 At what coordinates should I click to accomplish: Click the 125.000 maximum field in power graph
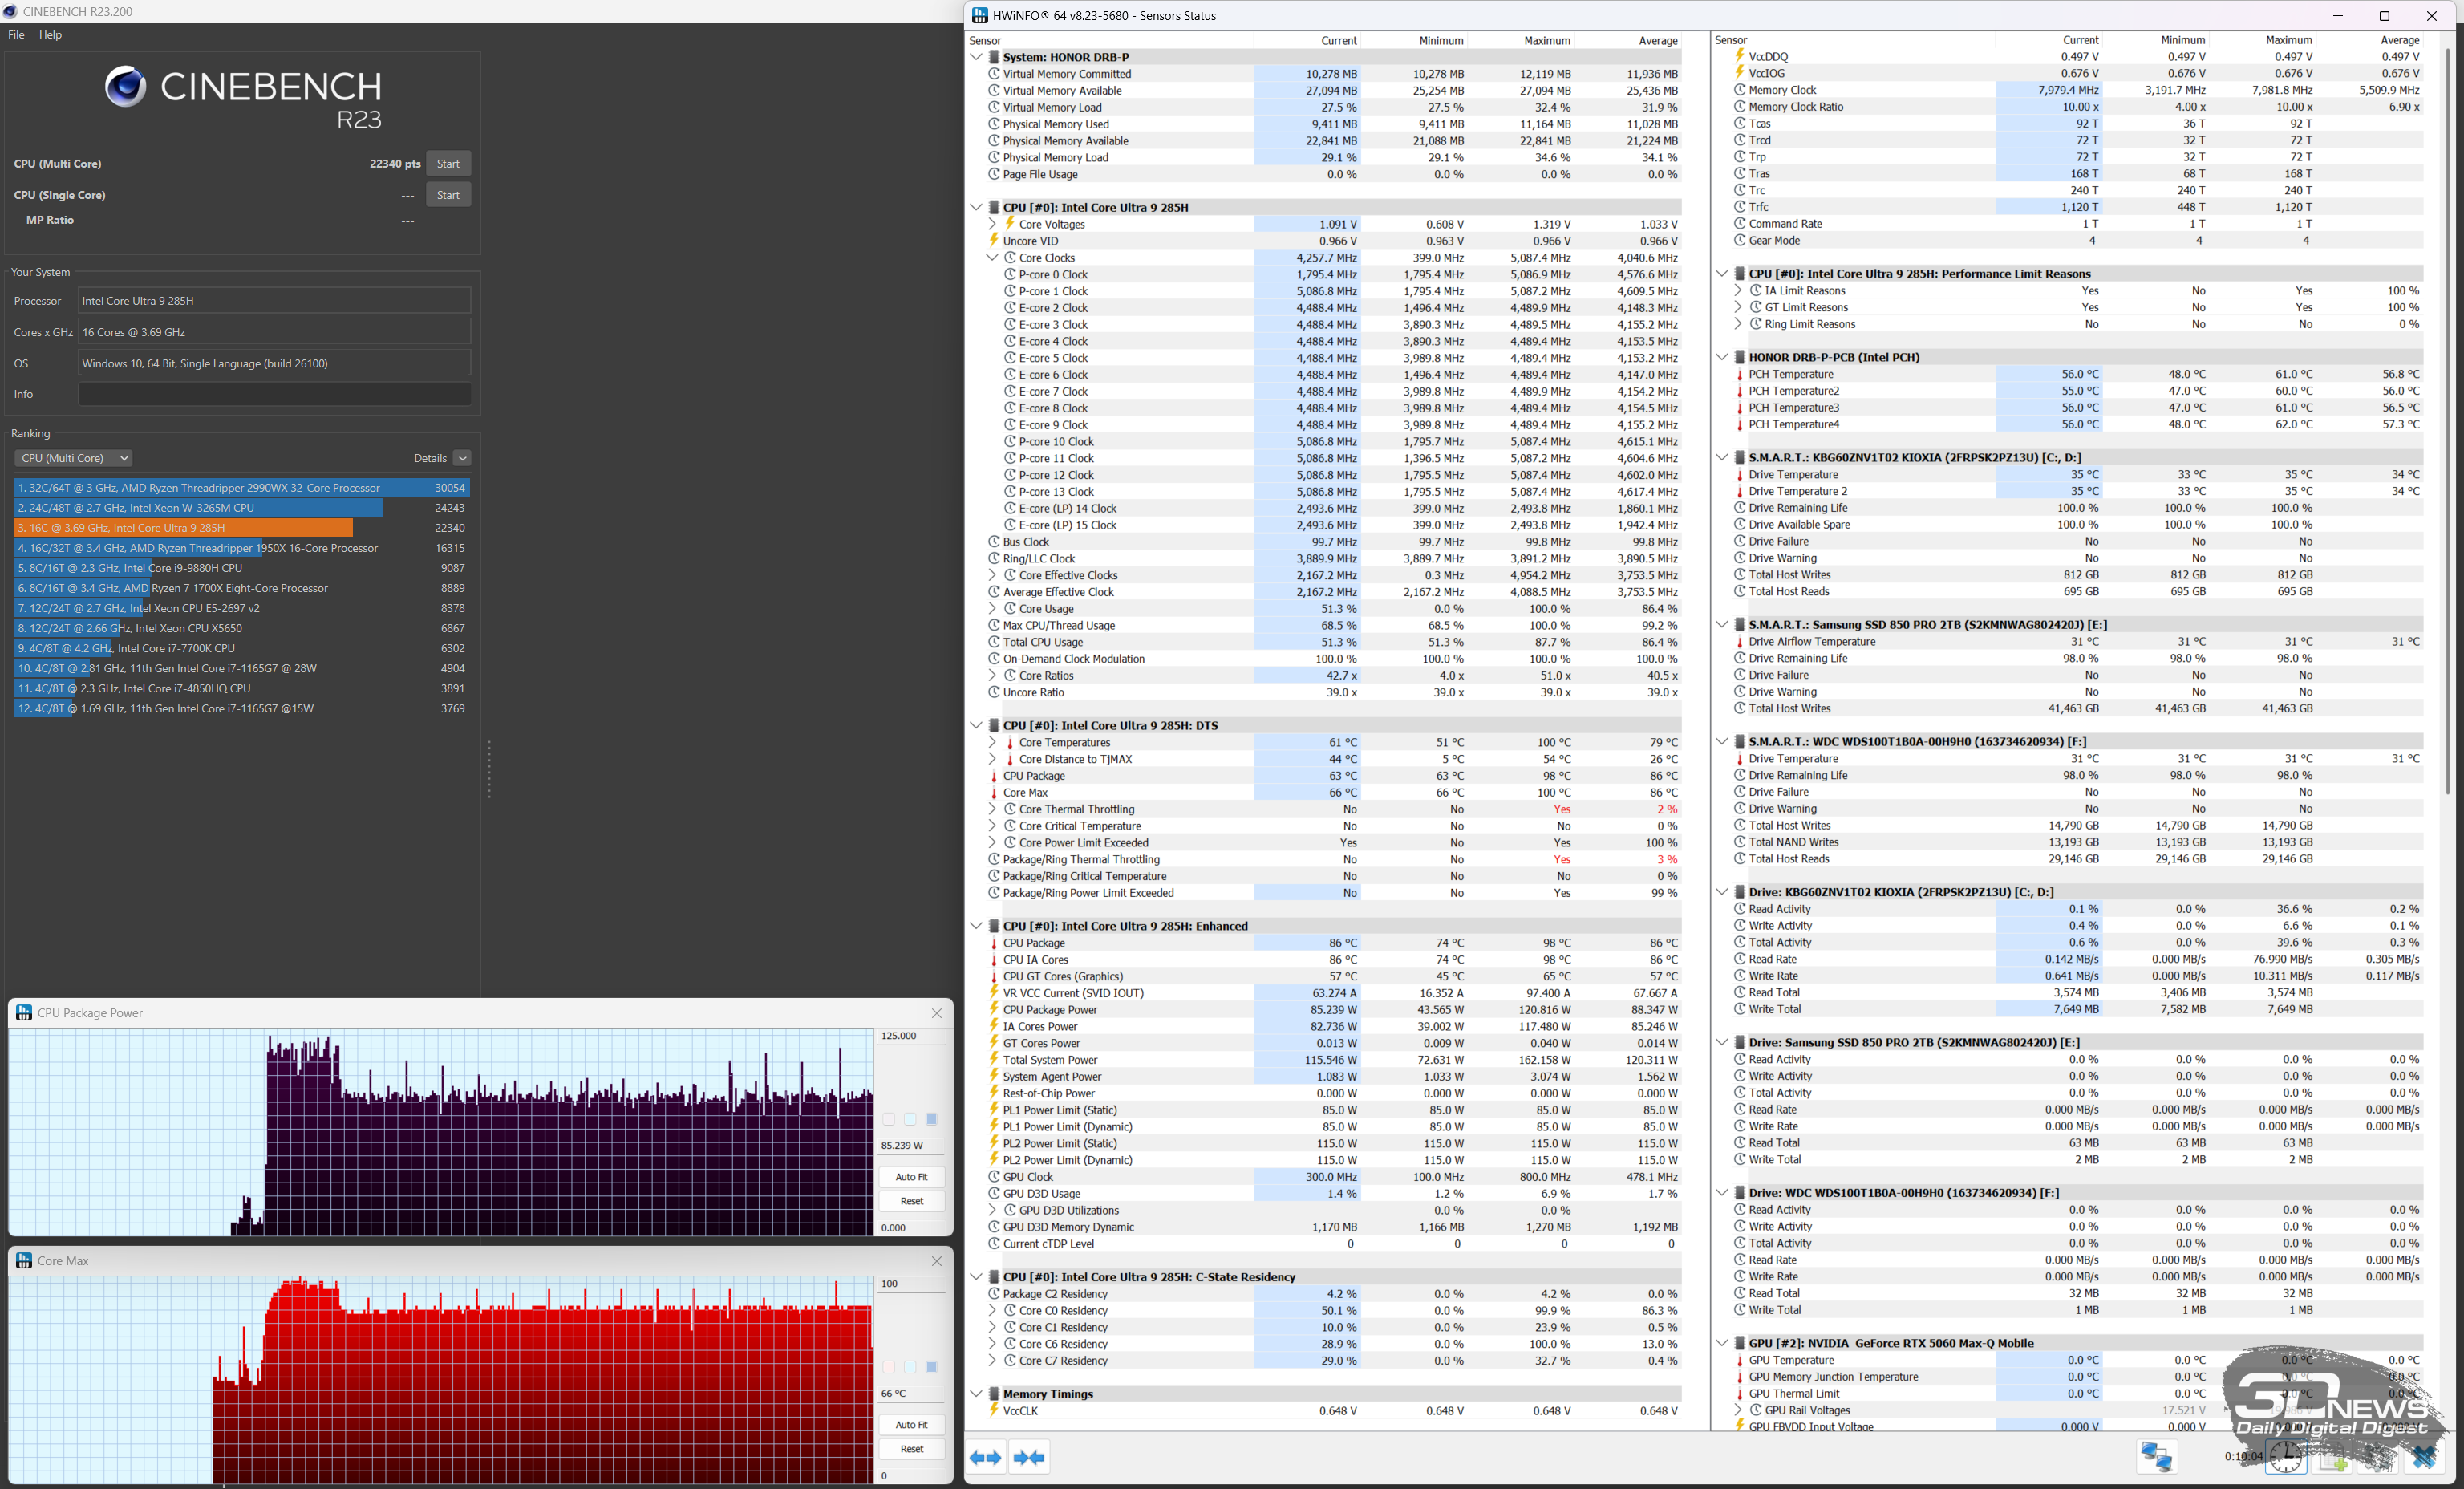[911, 1036]
